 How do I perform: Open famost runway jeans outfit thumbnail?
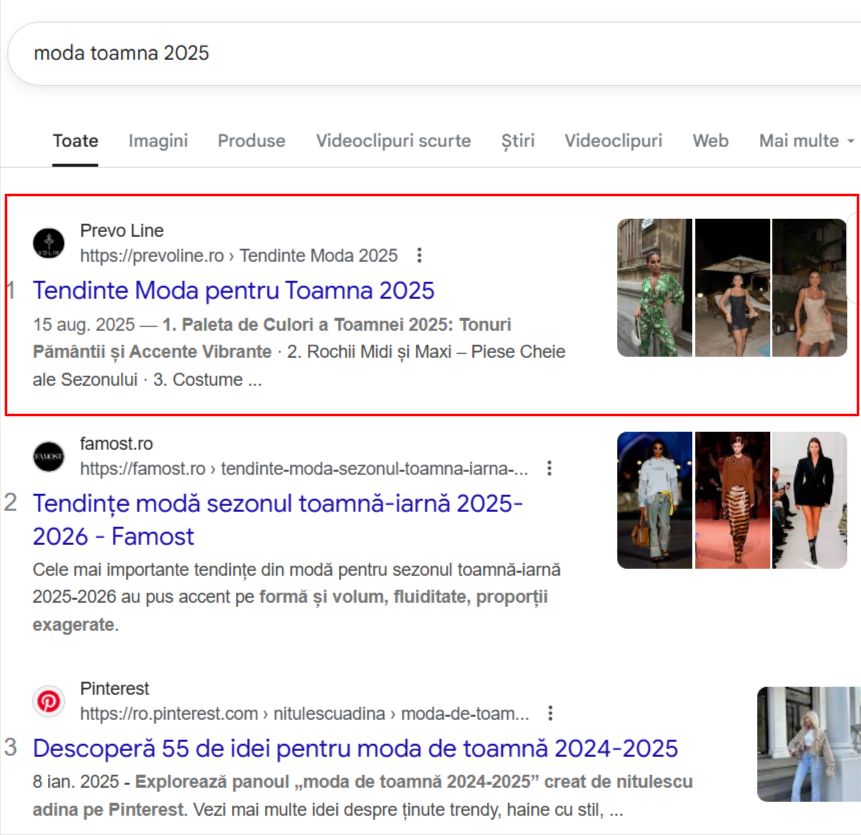655,500
